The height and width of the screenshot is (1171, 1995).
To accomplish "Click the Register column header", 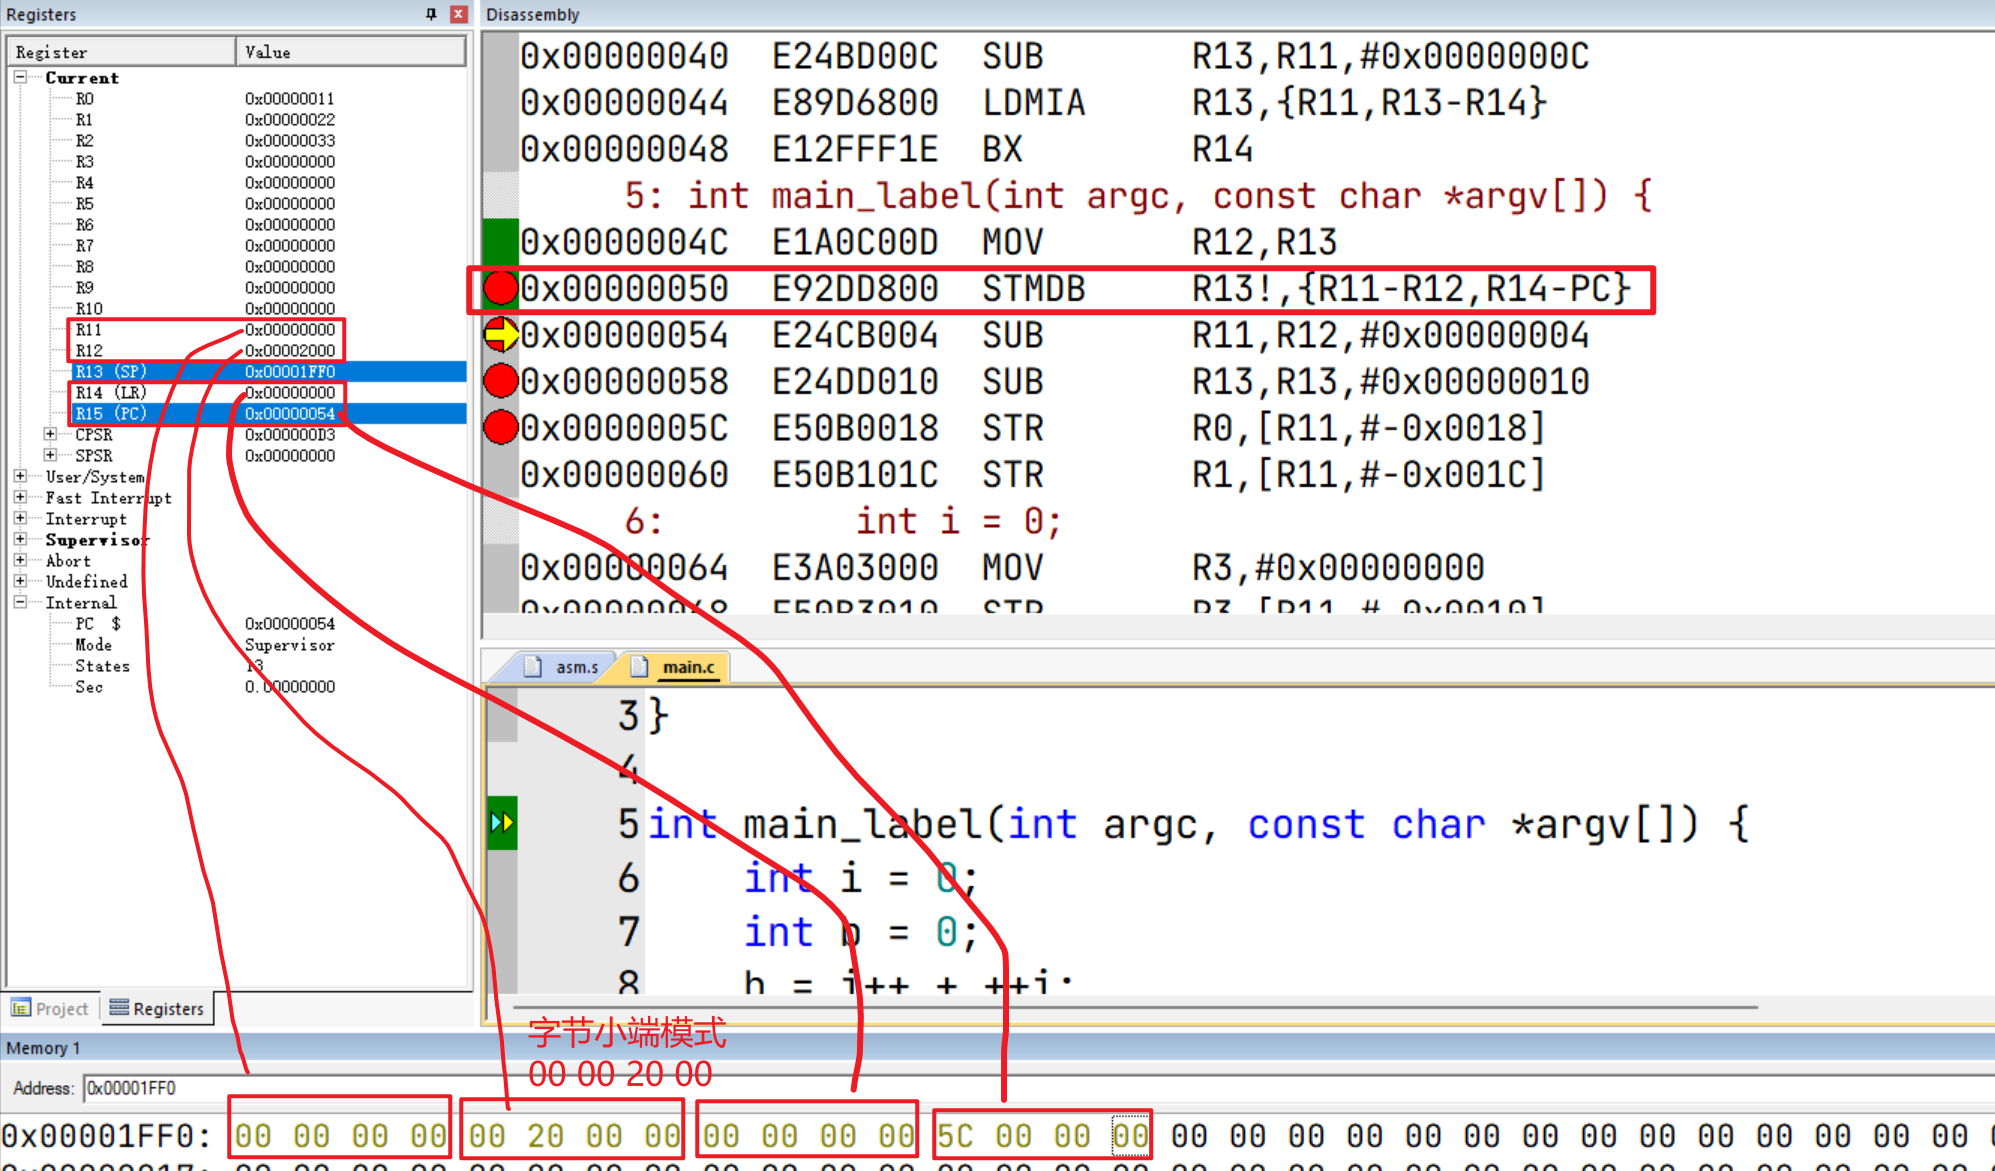I will point(122,52).
